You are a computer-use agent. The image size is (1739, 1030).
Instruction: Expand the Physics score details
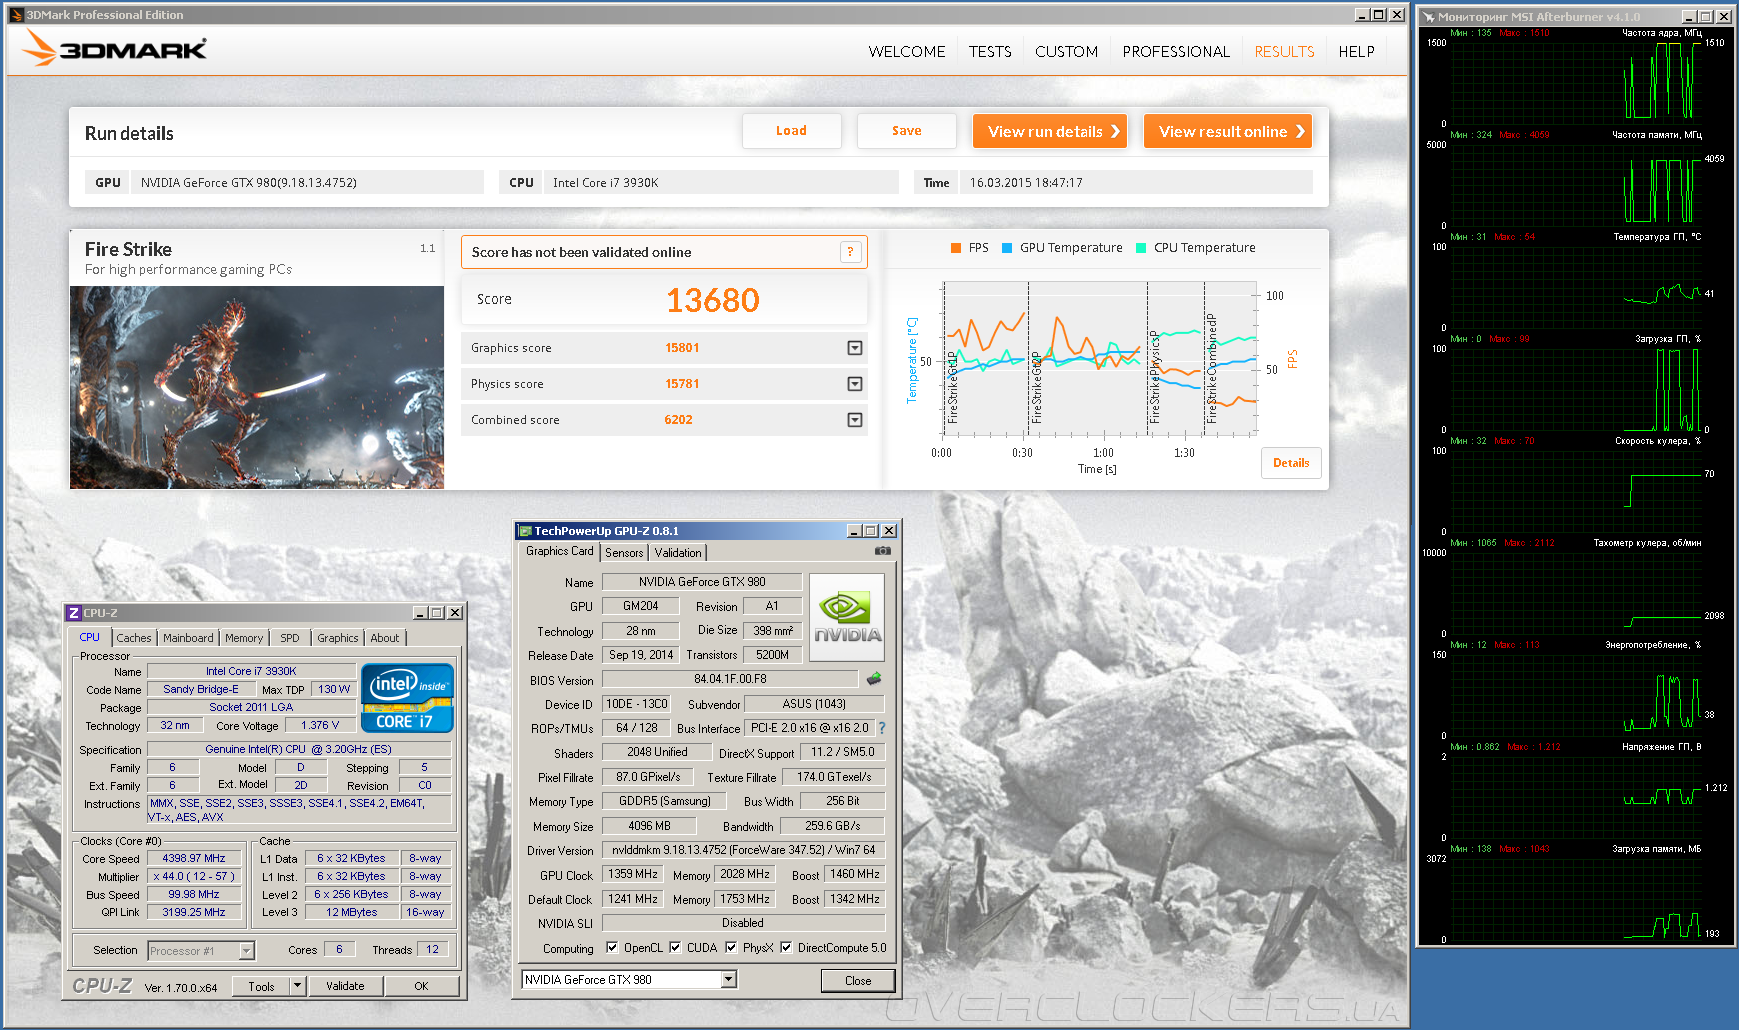(855, 384)
